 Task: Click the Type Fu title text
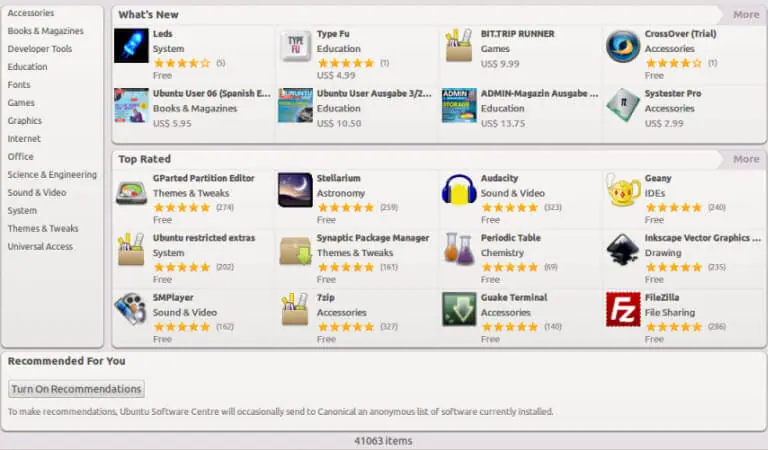point(333,34)
